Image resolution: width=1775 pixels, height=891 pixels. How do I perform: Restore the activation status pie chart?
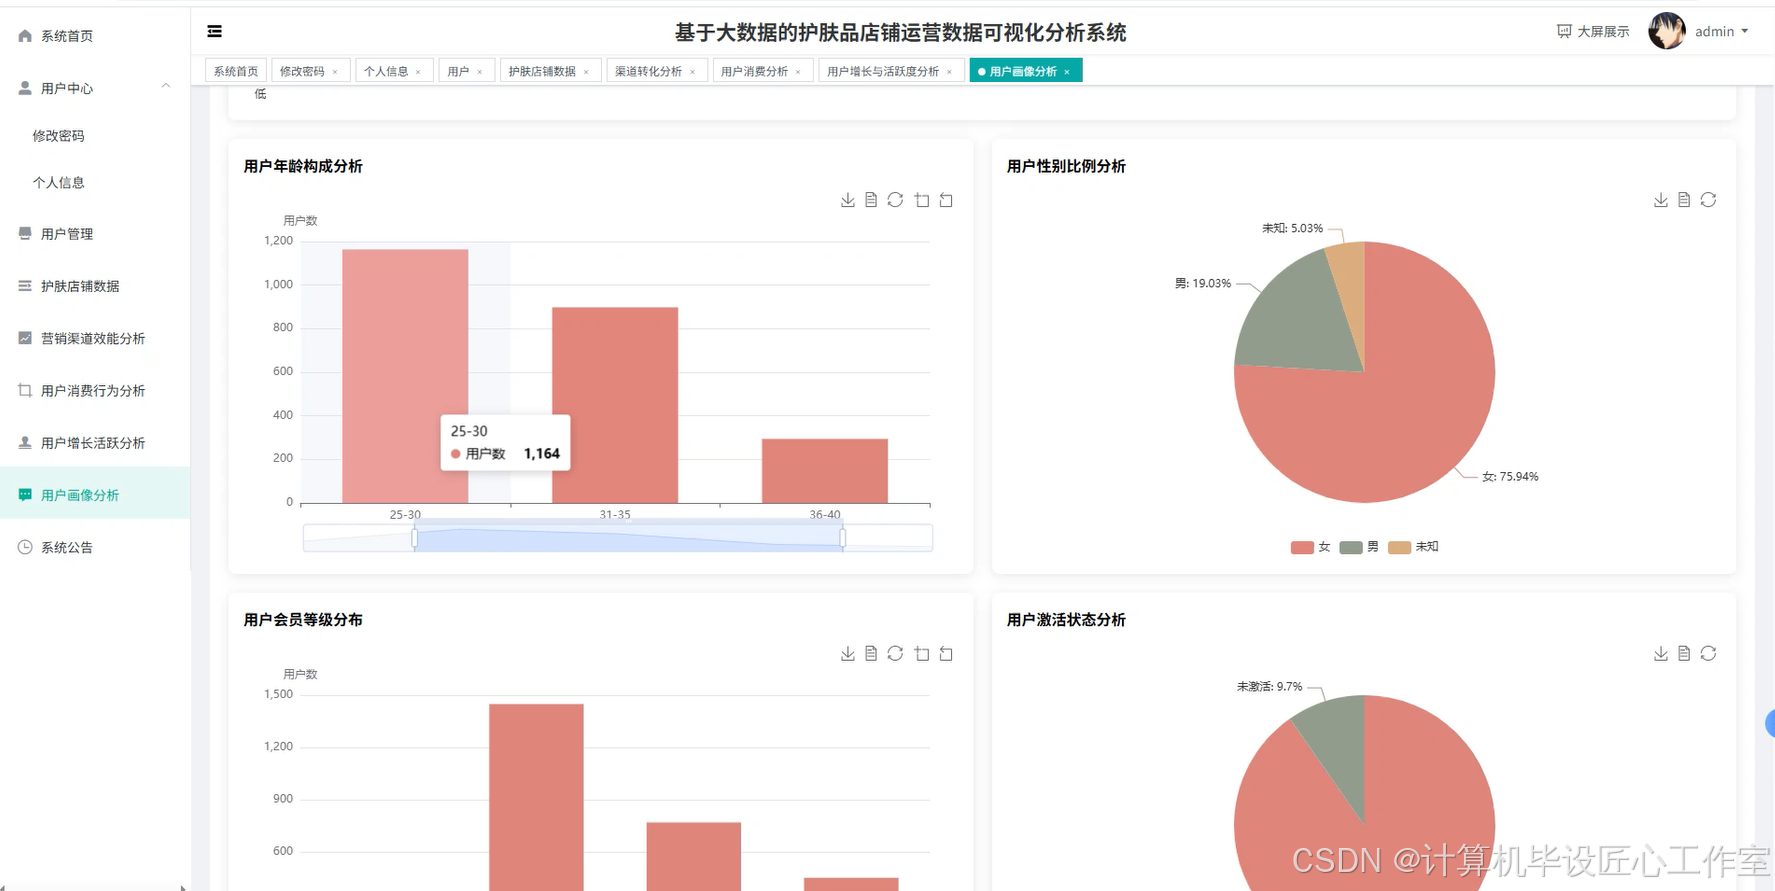pos(1708,653)
